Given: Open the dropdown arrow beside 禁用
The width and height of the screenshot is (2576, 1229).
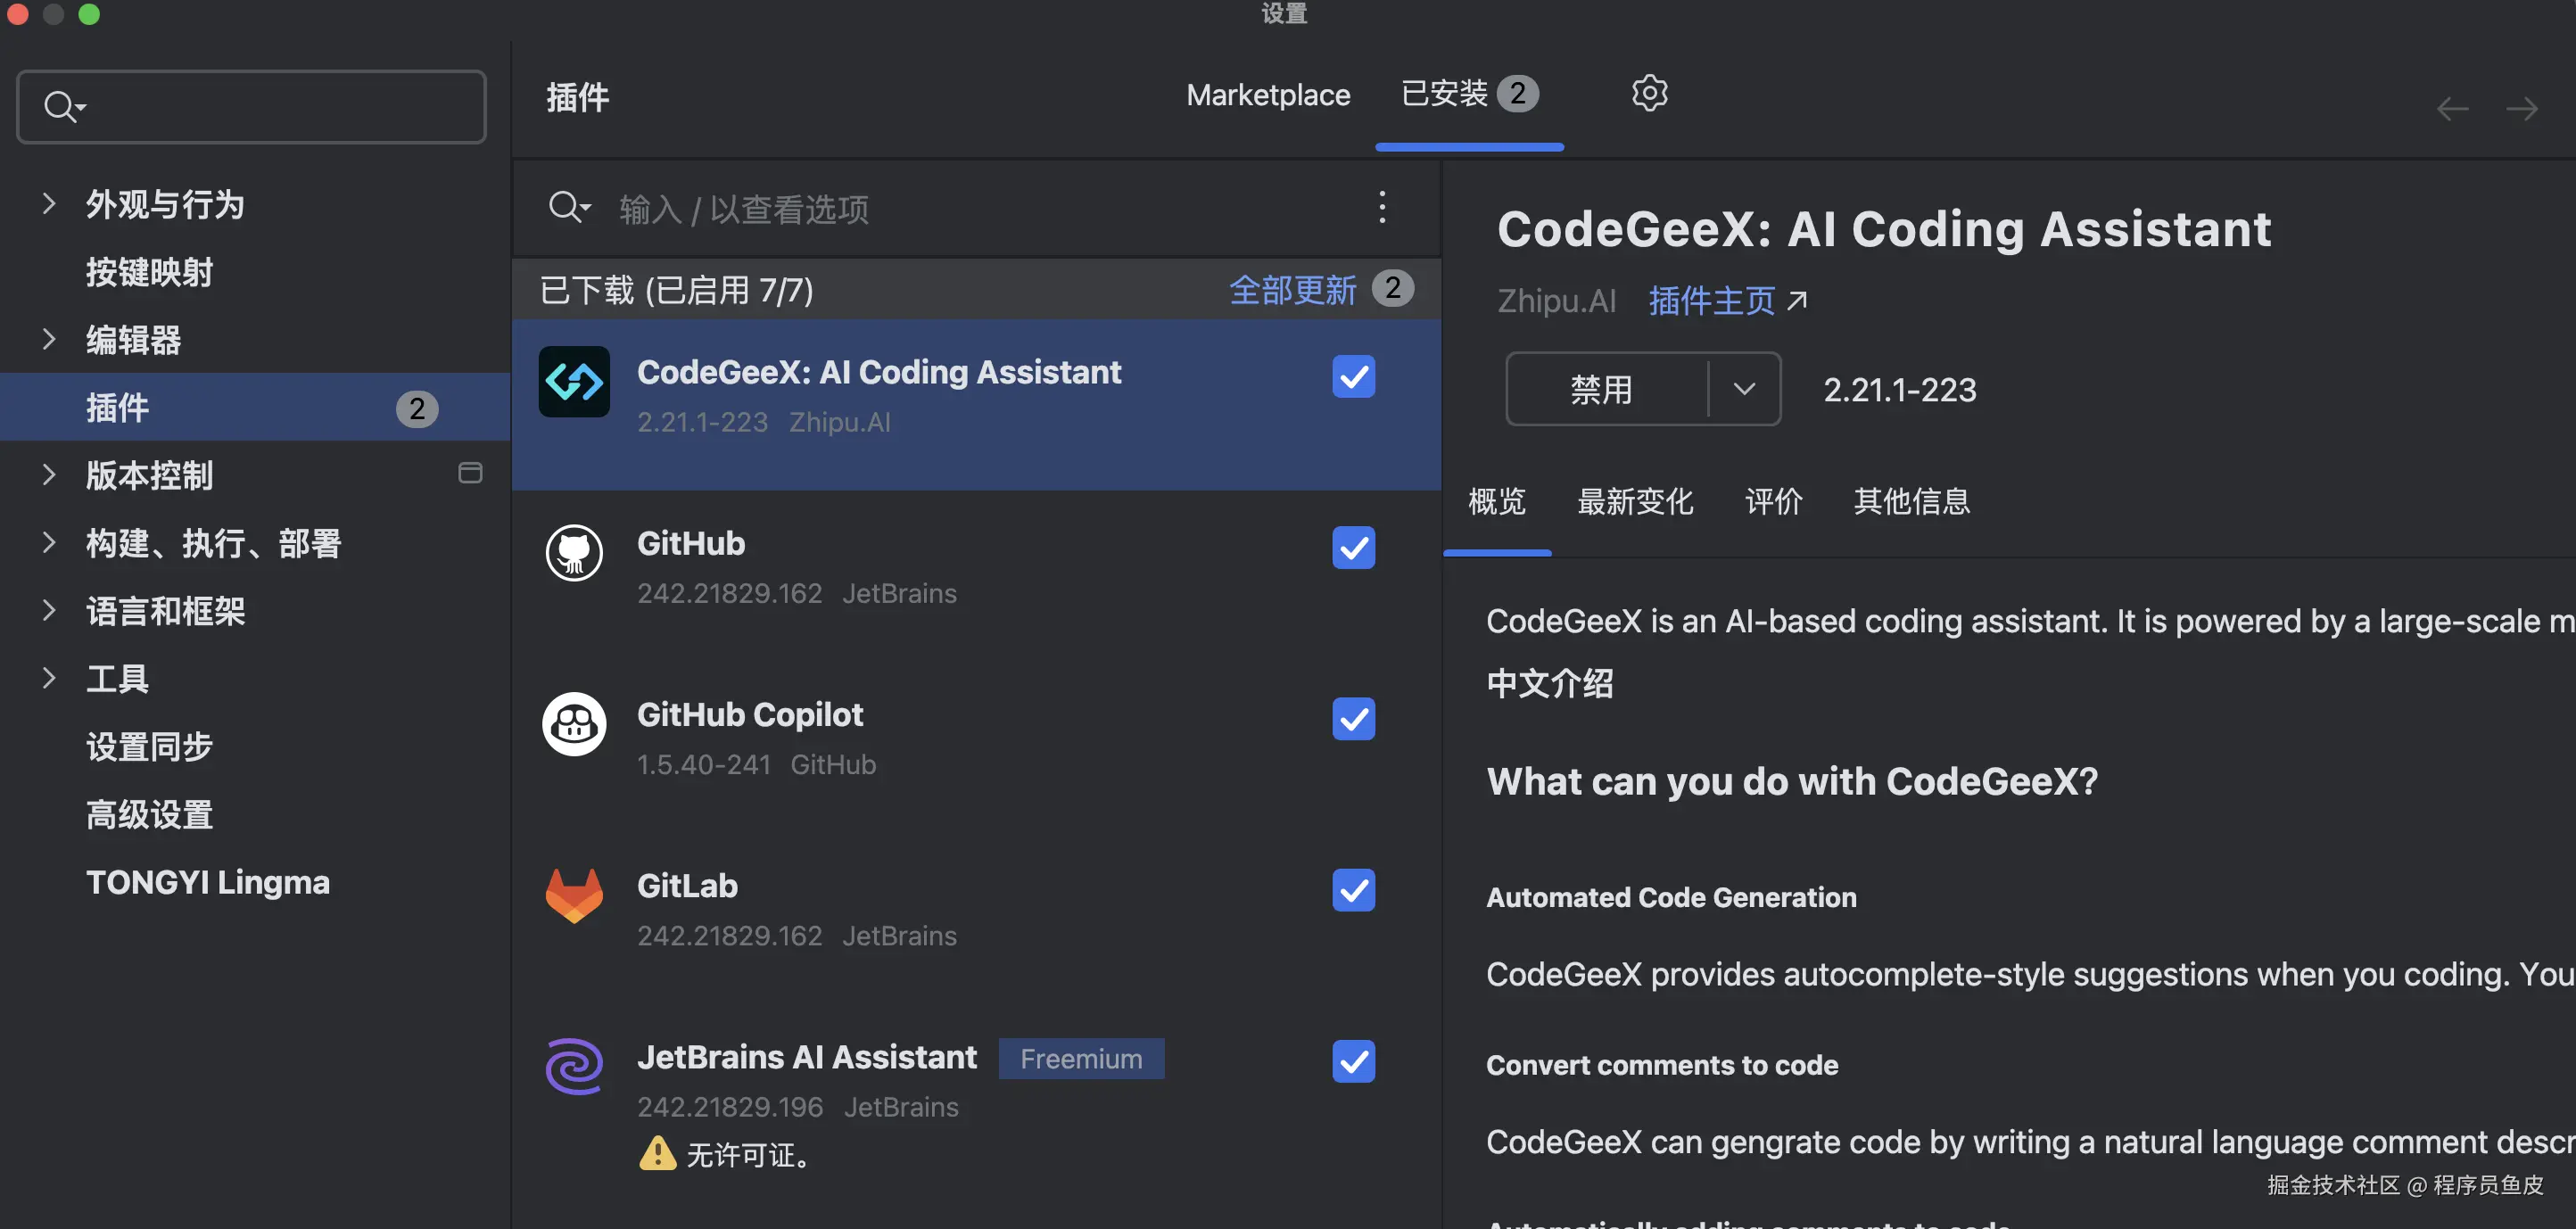Looking at the screenshot, I should [1744, 389].
